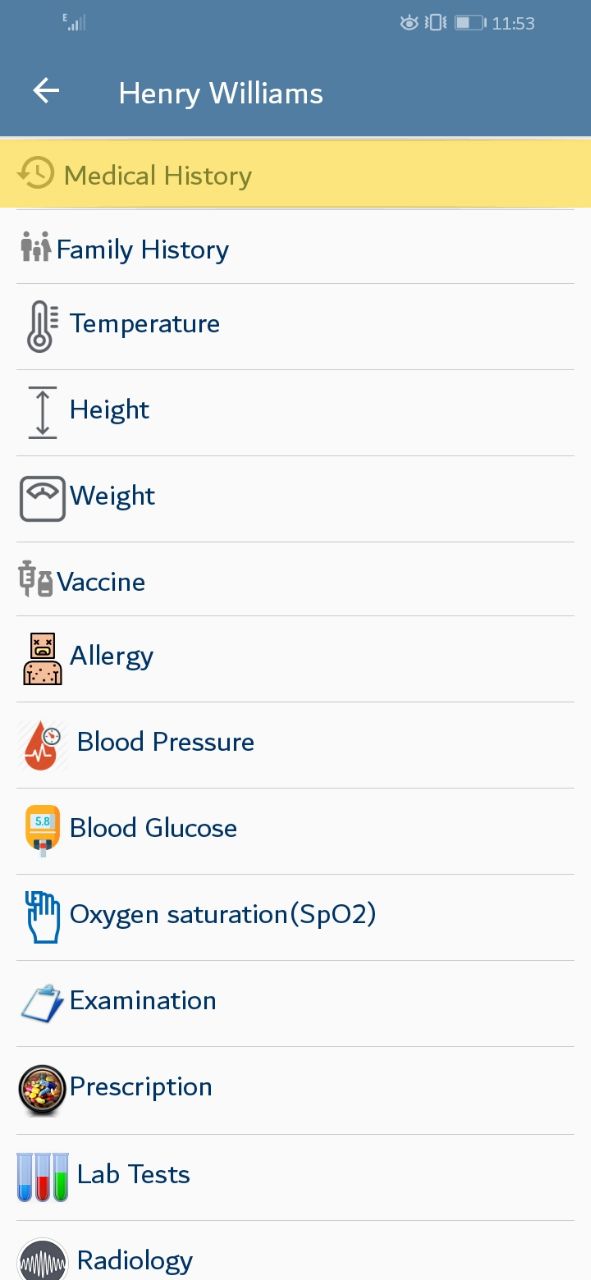Image resolution: width=591 pixels, height=1280 pixels.
Task: Tap the thermometer icon for Temperature
Action: tap(42, 326)
